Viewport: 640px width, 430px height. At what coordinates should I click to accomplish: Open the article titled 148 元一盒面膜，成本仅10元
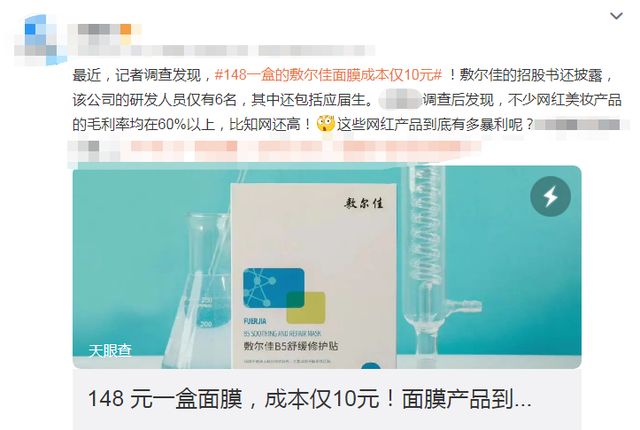pos(309,399)
